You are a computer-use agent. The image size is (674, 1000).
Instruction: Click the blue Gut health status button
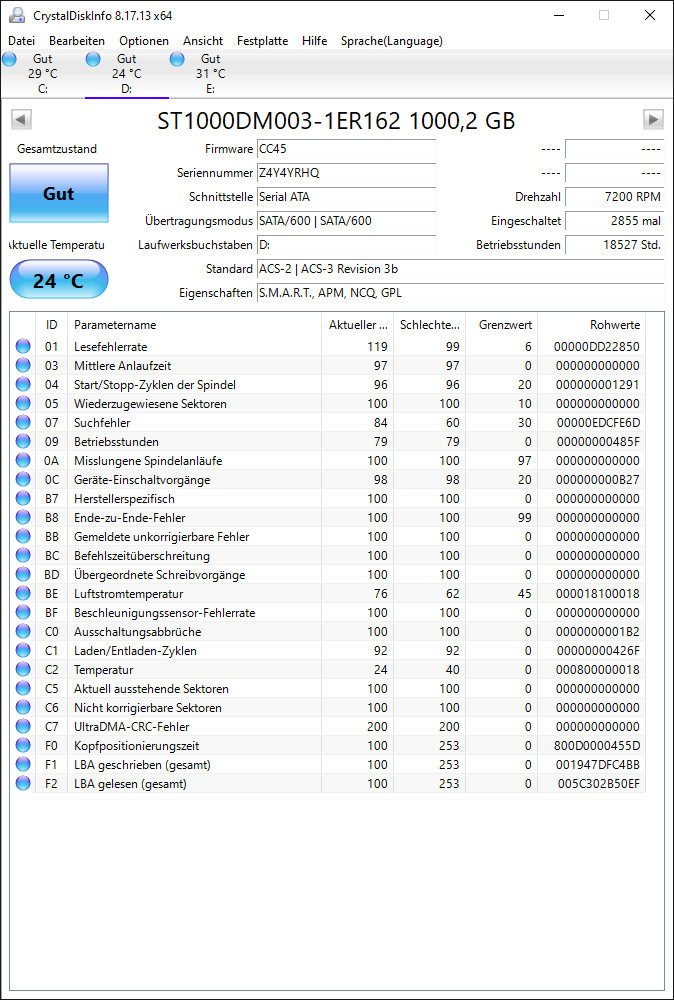[x=59, y=193]
